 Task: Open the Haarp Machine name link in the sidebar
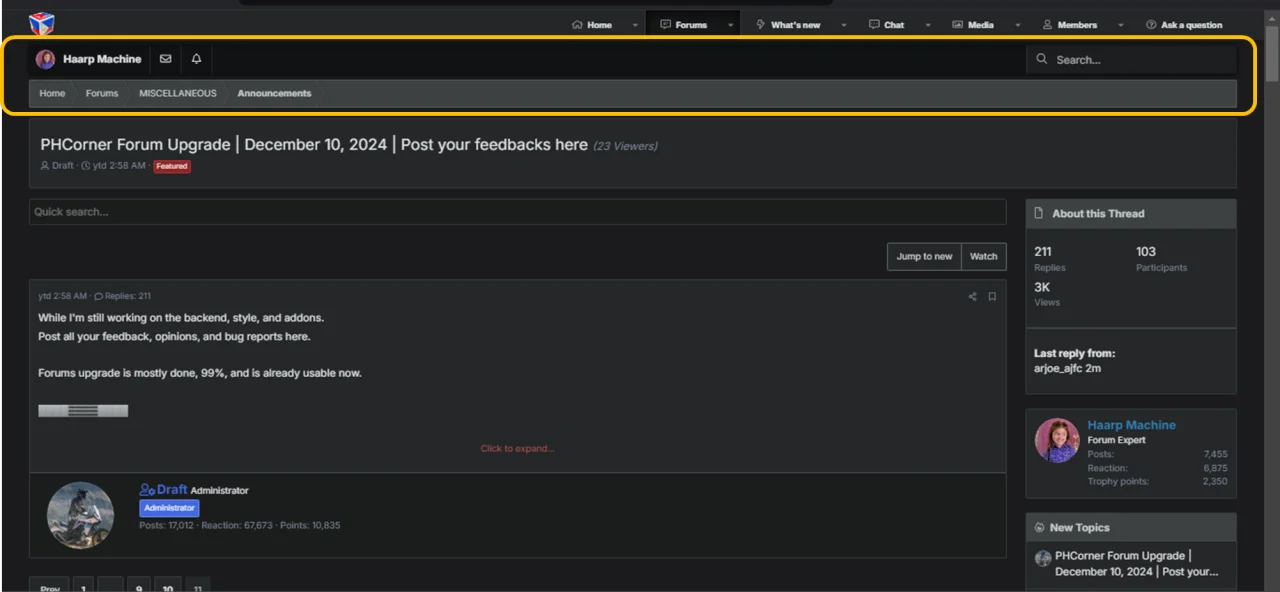point(1131,425)
